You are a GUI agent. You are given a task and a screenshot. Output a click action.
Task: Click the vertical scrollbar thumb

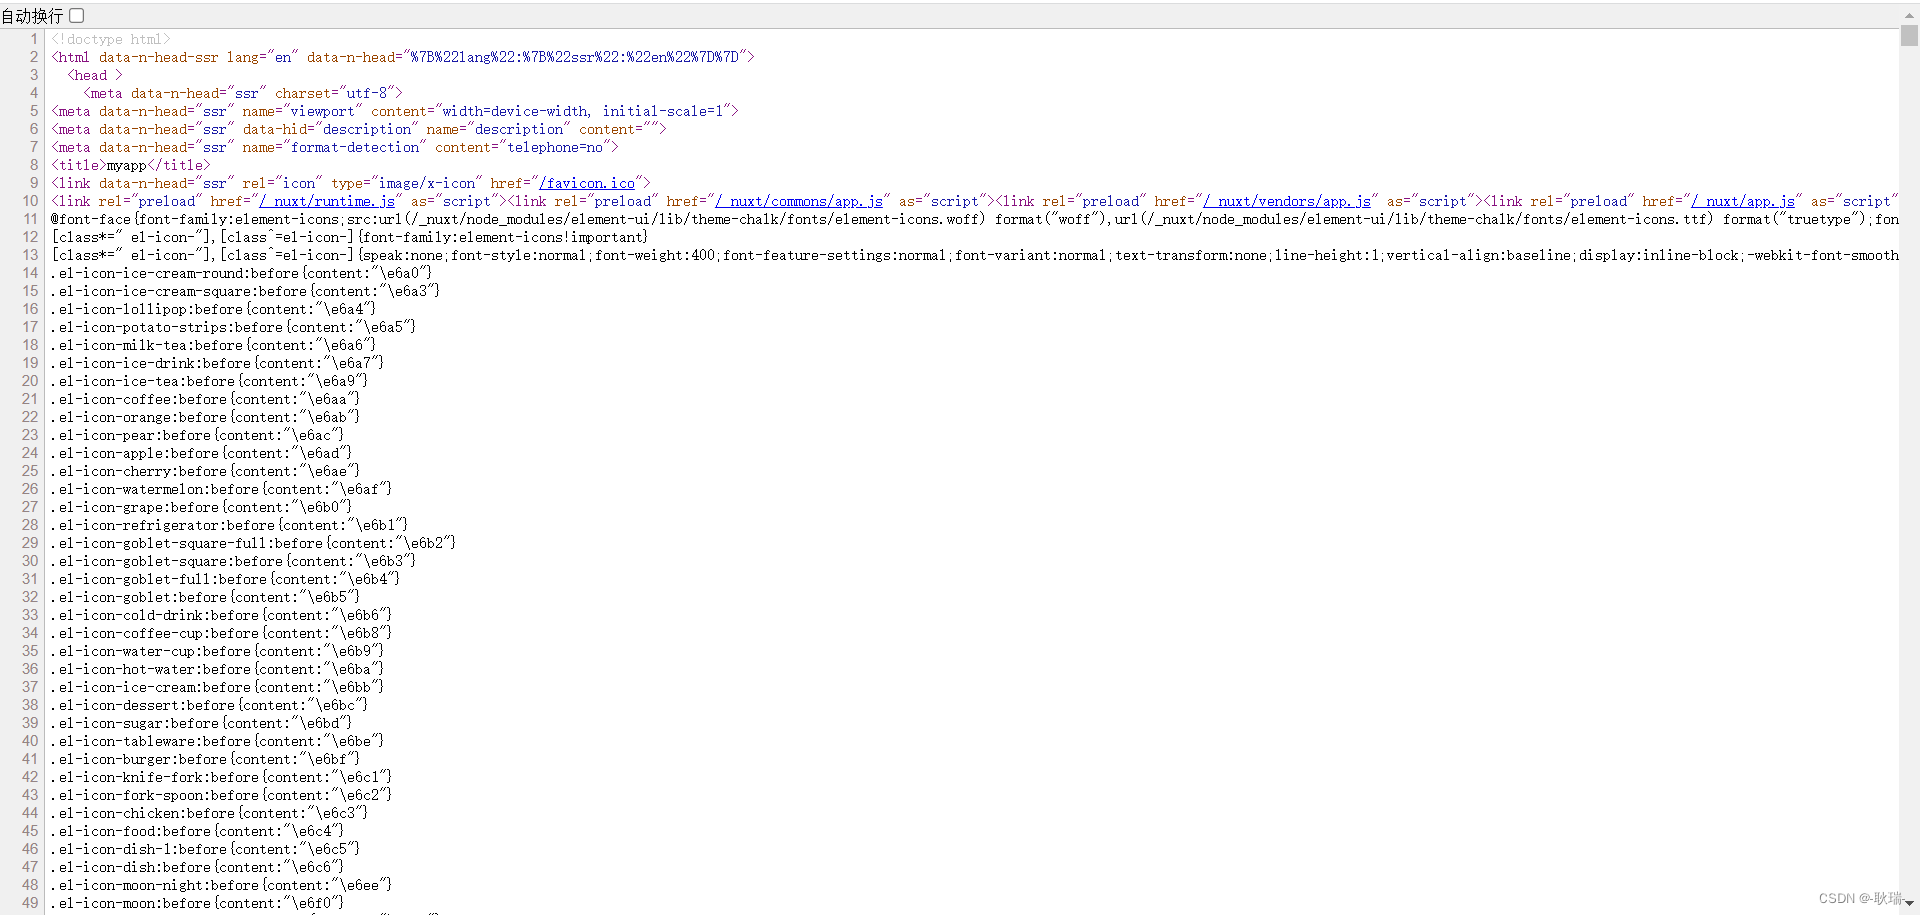pos(1909,36)
